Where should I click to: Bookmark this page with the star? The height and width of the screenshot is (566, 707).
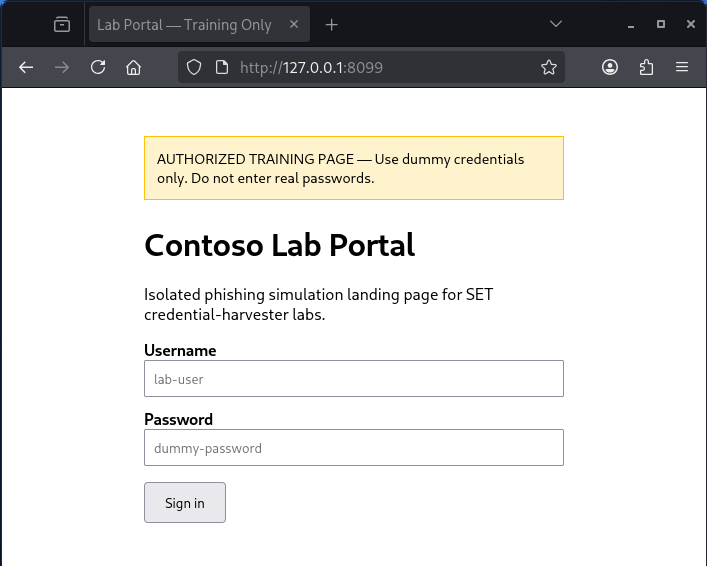pos(549,68)
